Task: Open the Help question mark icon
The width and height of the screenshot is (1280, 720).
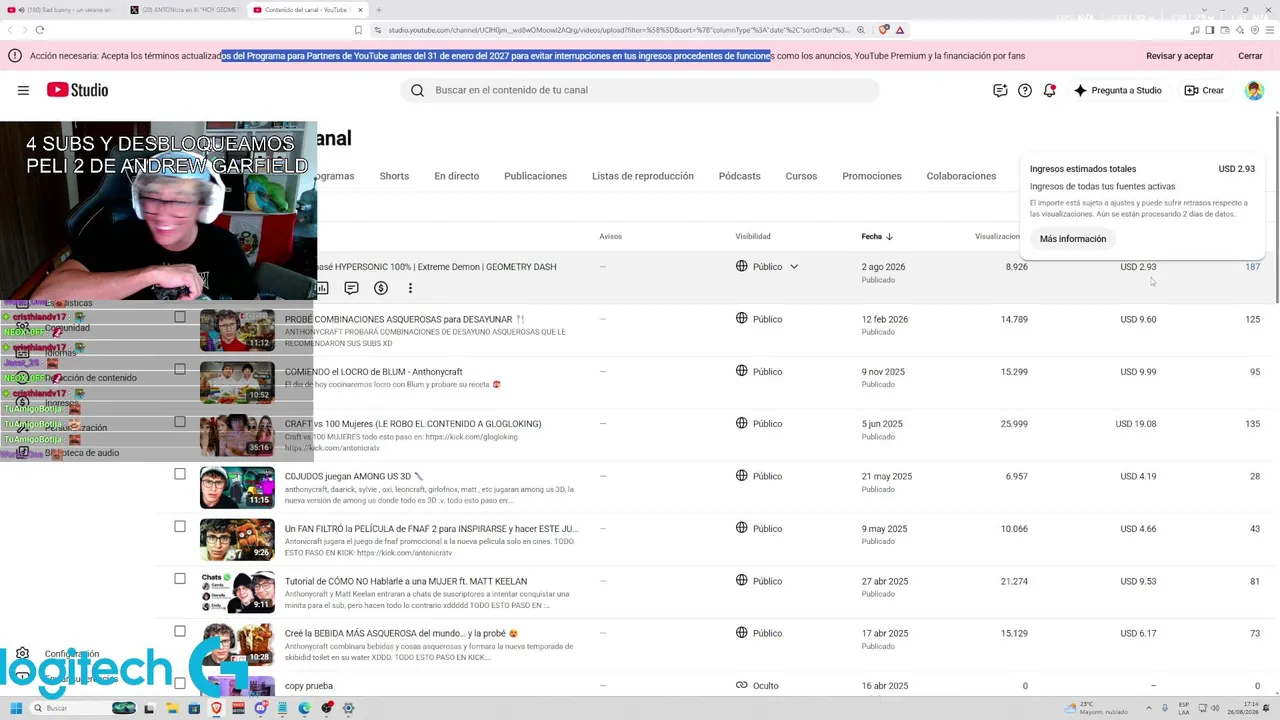Action: (1025, 90)
